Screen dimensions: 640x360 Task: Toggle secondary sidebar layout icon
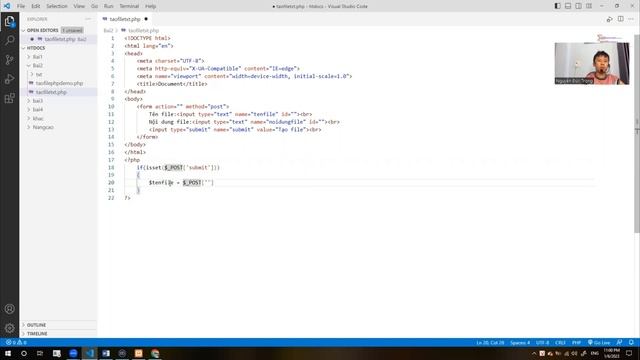click(x=578, y=6)
